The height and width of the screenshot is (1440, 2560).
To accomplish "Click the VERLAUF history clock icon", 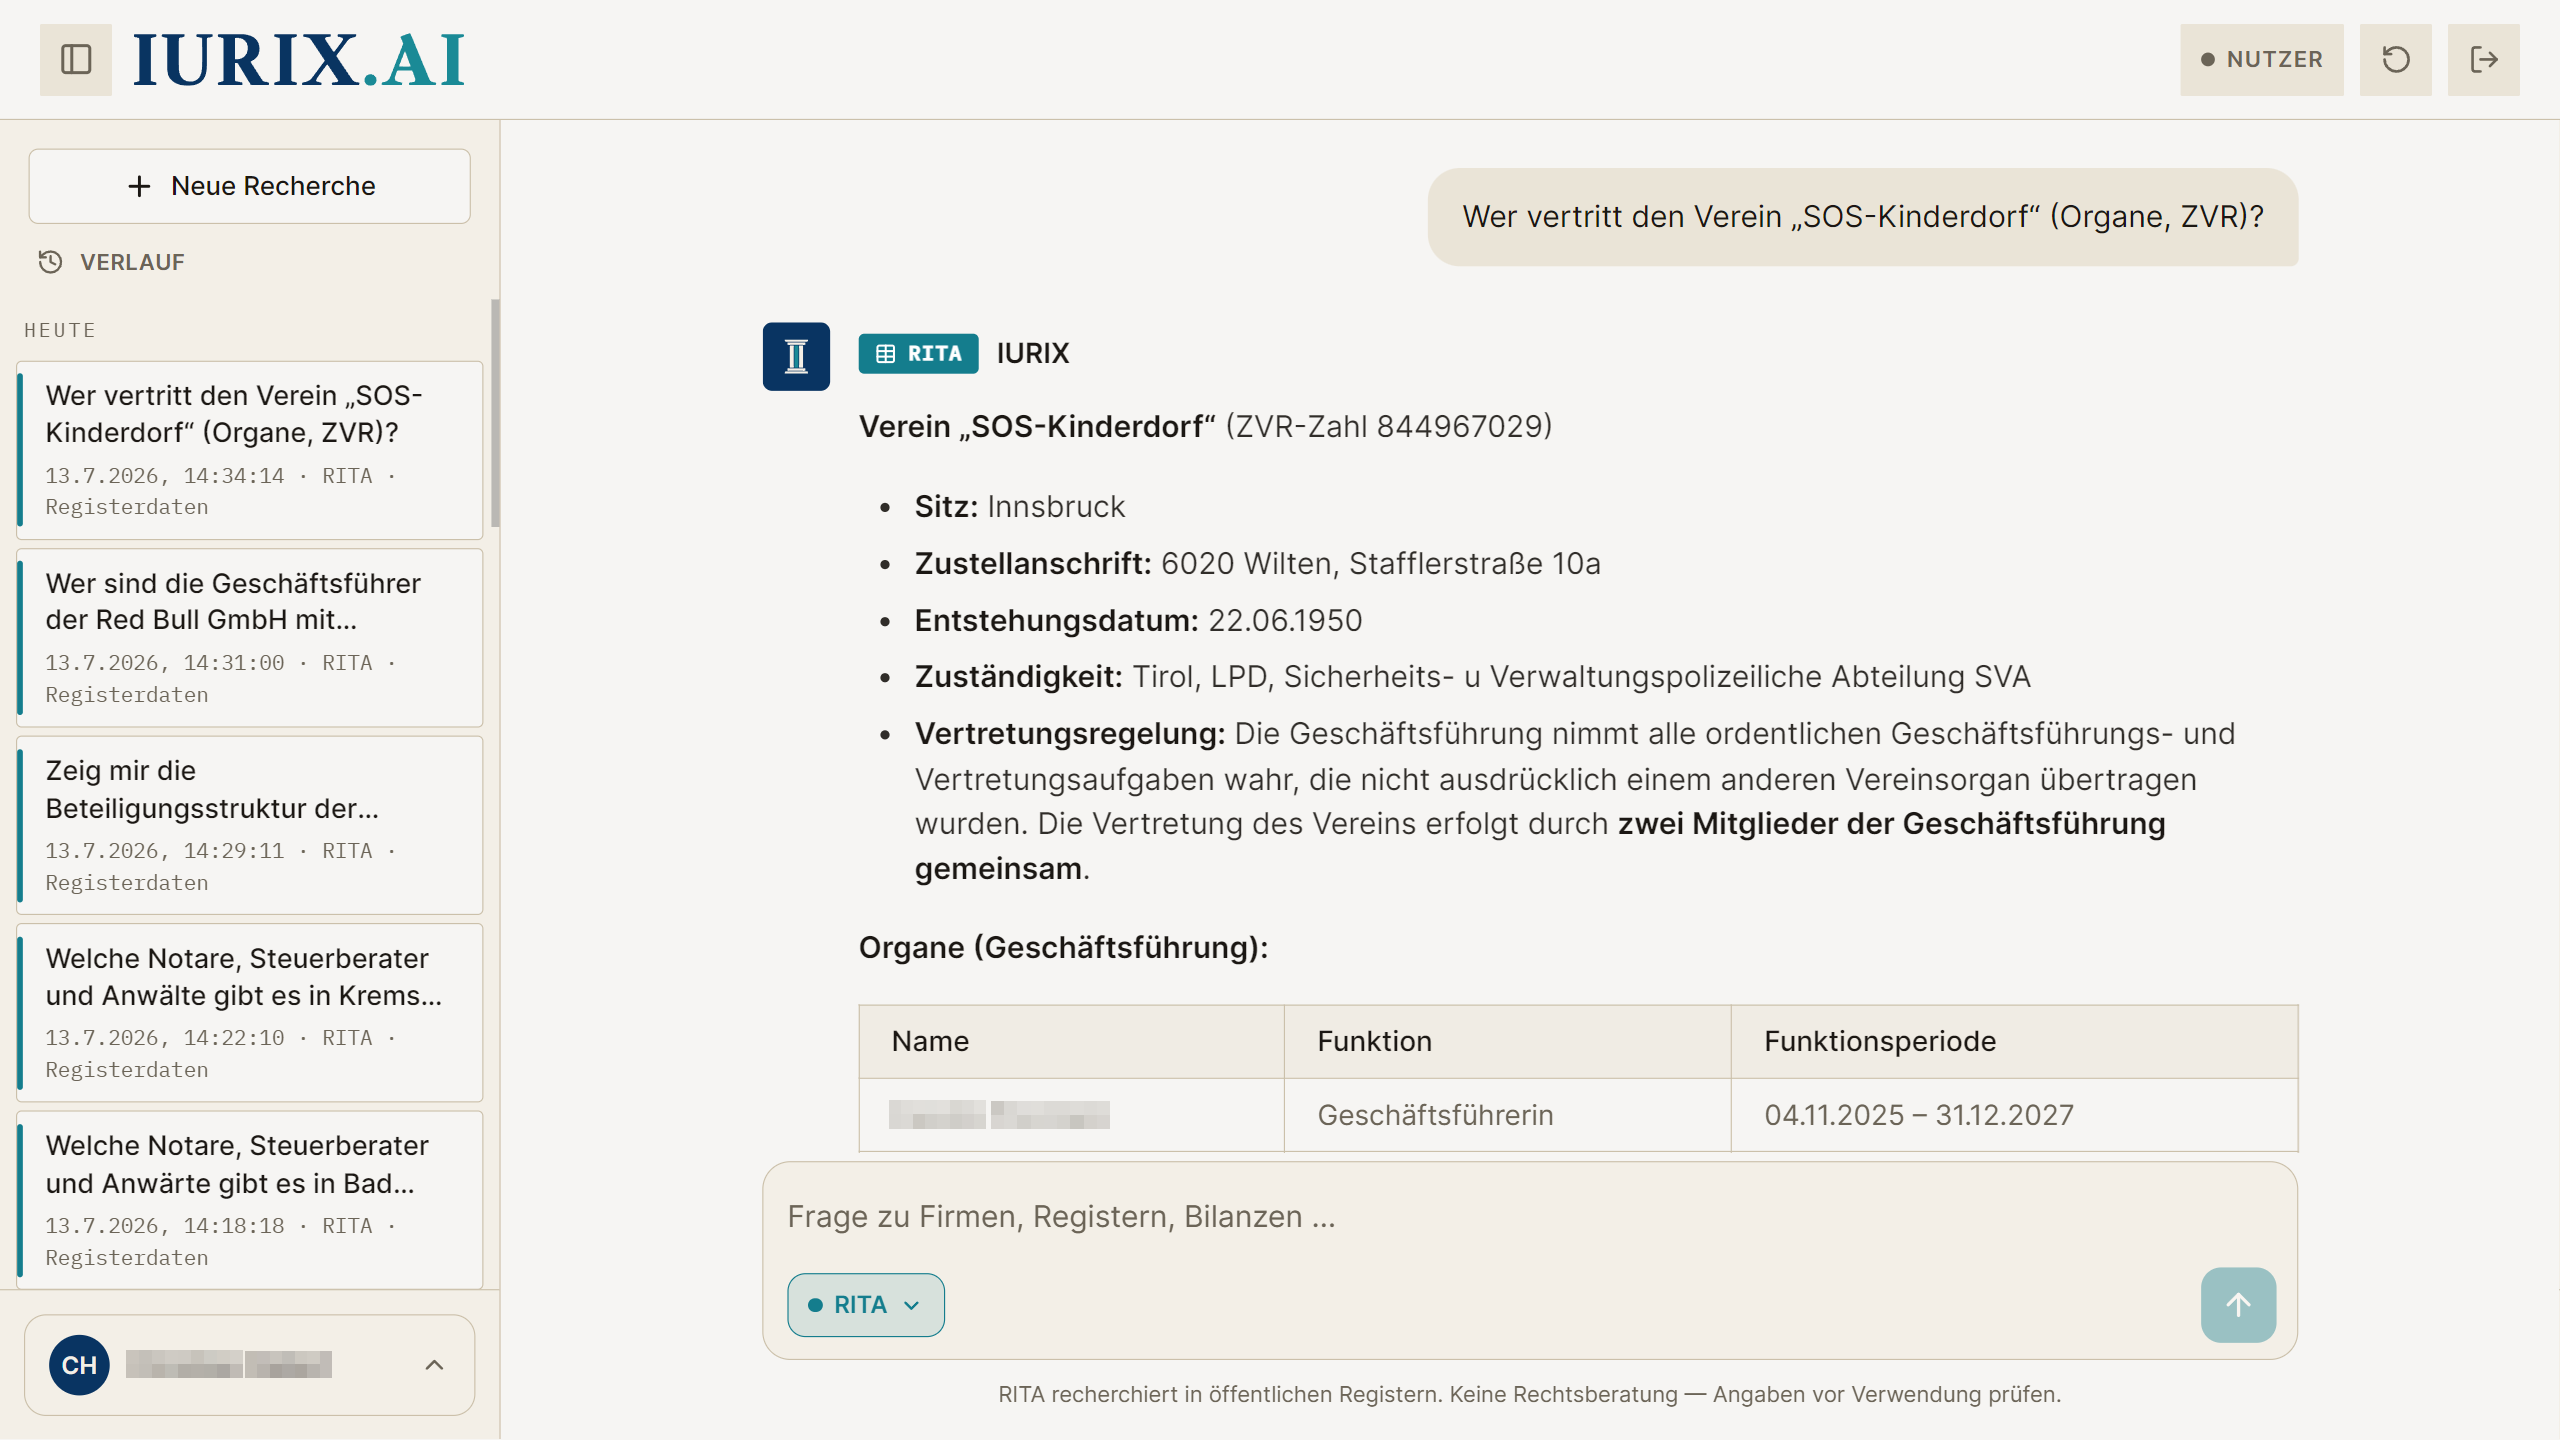I will point(50,262).
